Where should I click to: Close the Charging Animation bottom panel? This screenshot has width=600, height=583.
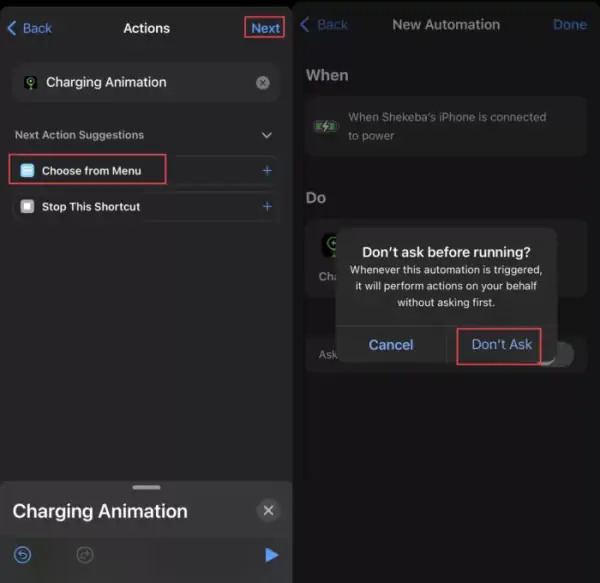(x=268, y=510)
